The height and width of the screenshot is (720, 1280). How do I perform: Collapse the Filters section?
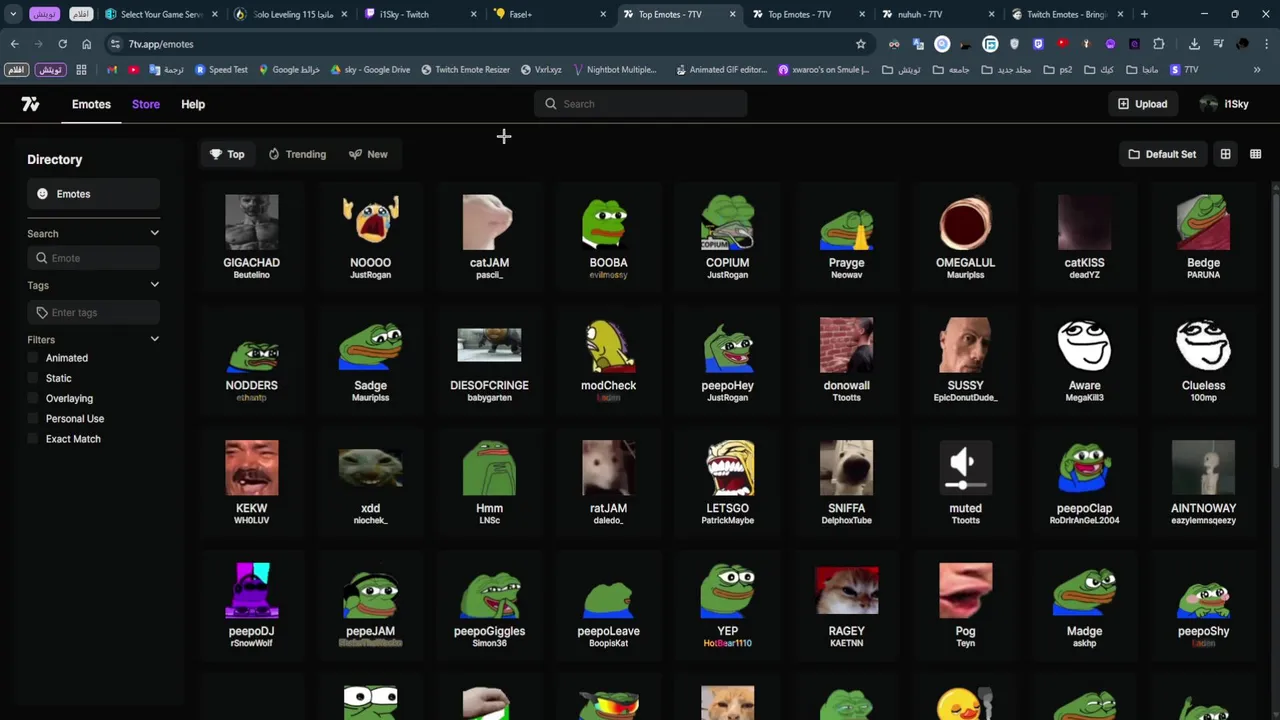tap(154, 339)
